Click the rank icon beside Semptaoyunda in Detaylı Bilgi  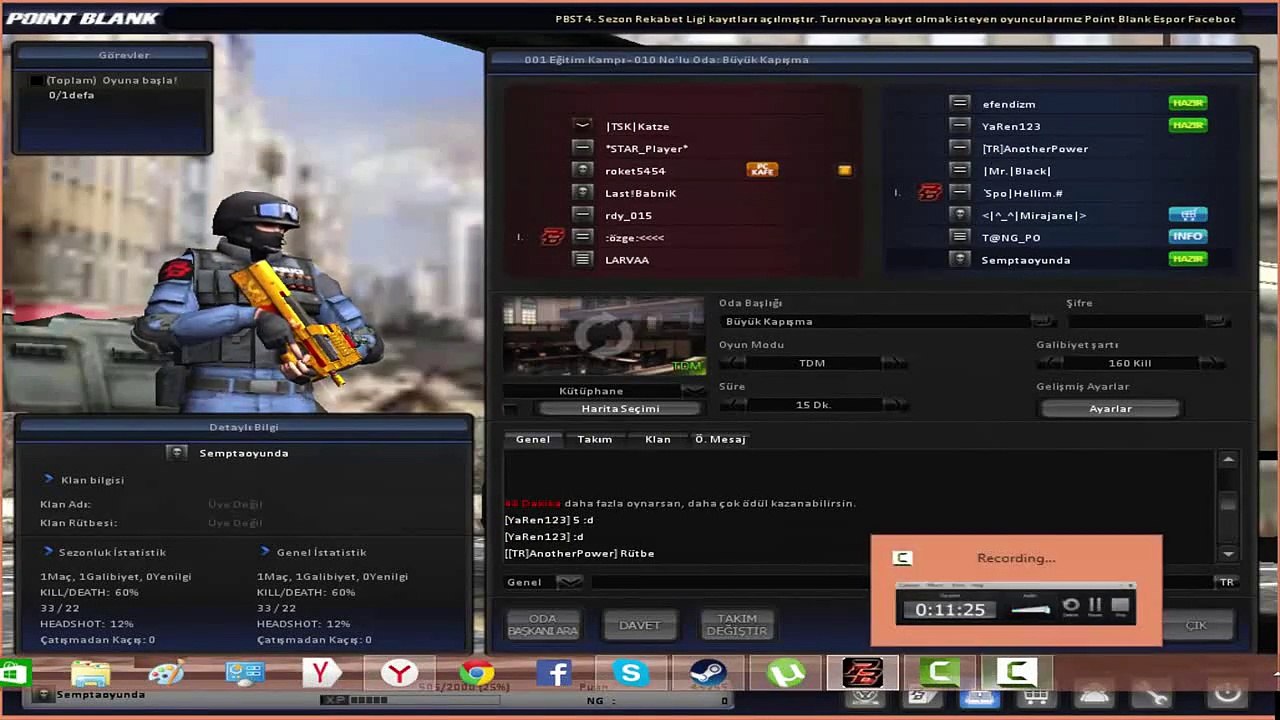click(177, 453)
